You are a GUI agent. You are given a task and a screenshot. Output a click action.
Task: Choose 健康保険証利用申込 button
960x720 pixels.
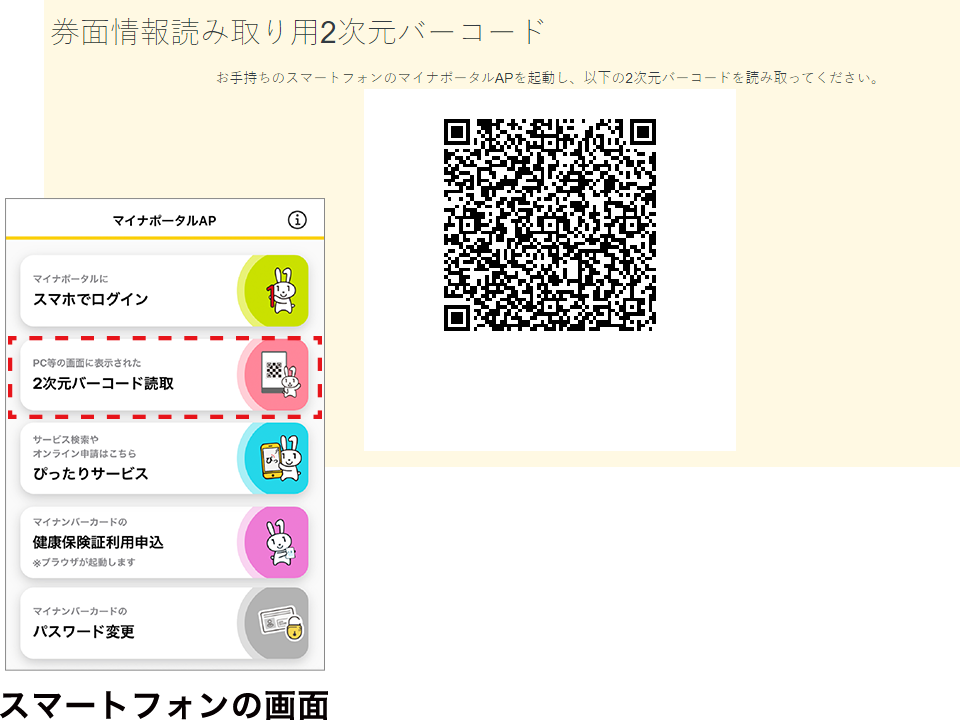tap(164, 542)
